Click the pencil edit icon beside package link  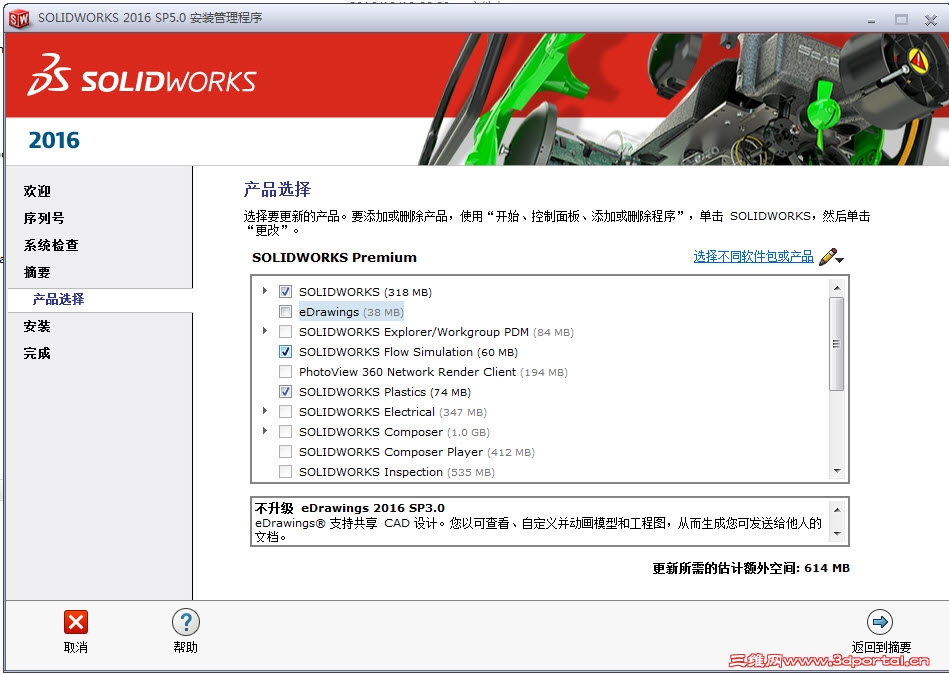pos(827,257)
